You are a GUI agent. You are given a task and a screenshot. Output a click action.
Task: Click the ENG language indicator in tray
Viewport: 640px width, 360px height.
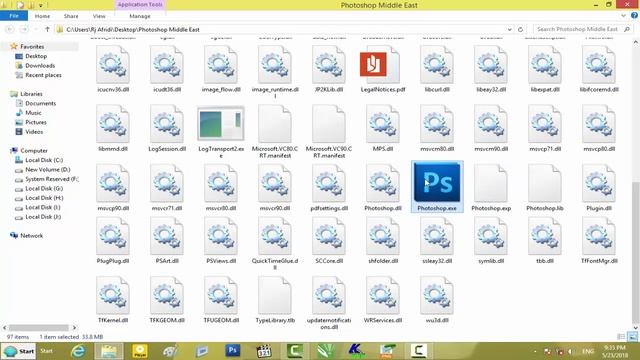pyautogui.click(x=588, y=351)
